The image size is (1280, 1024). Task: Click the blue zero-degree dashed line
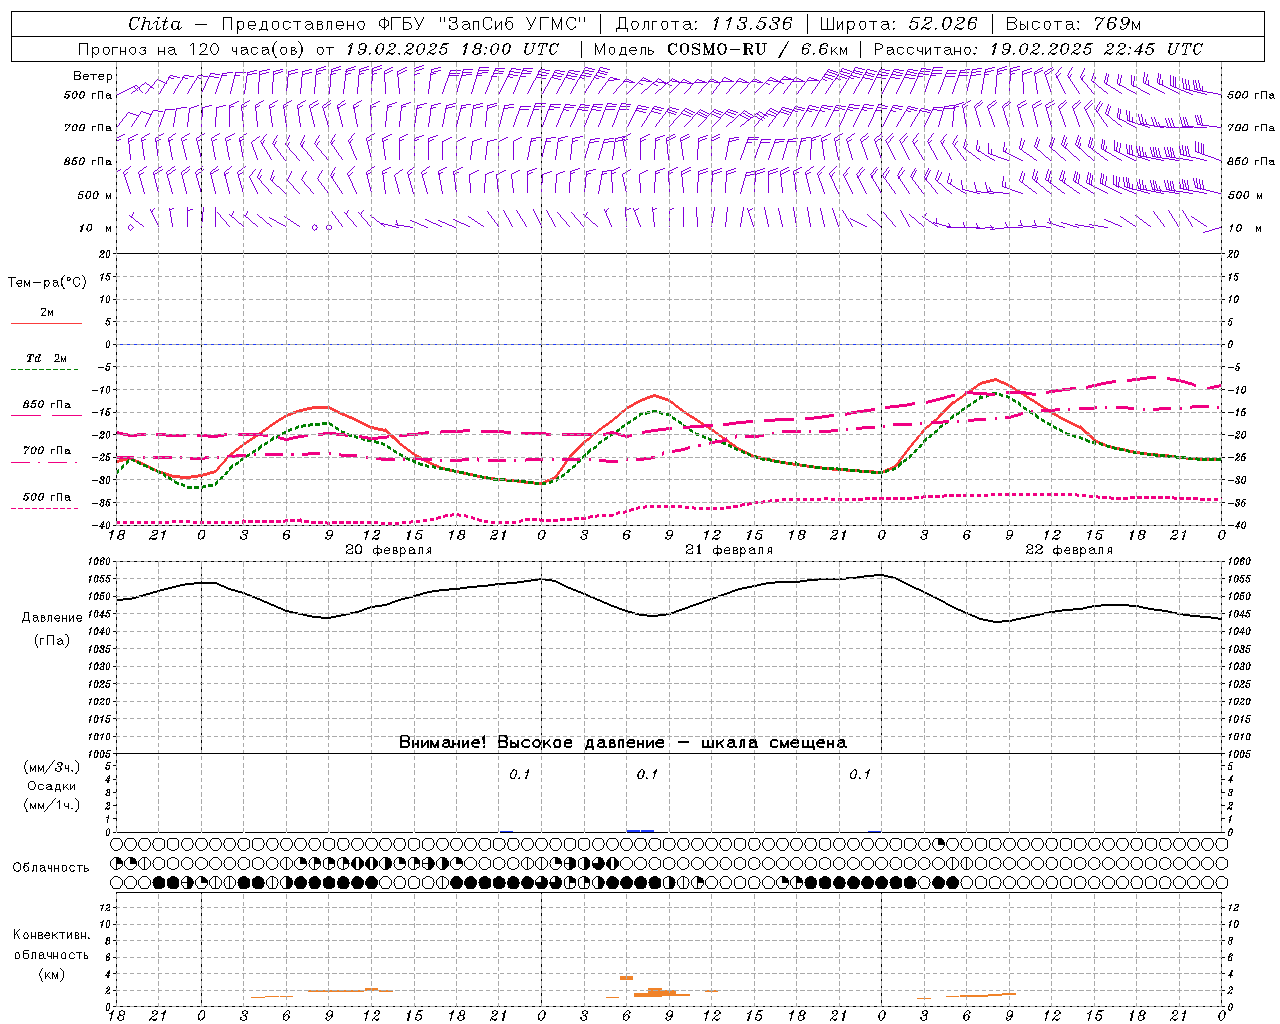[x=669, y=344]
